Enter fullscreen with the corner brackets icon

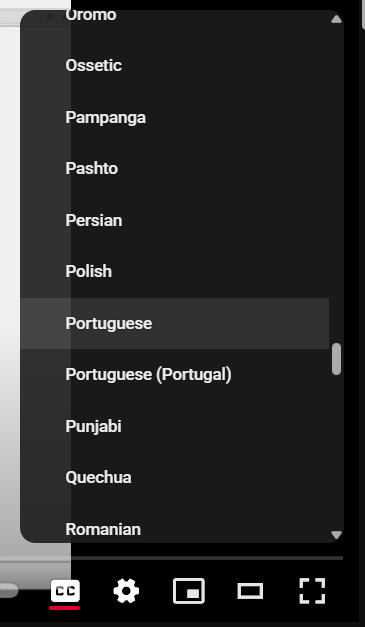tap(312, 591)
